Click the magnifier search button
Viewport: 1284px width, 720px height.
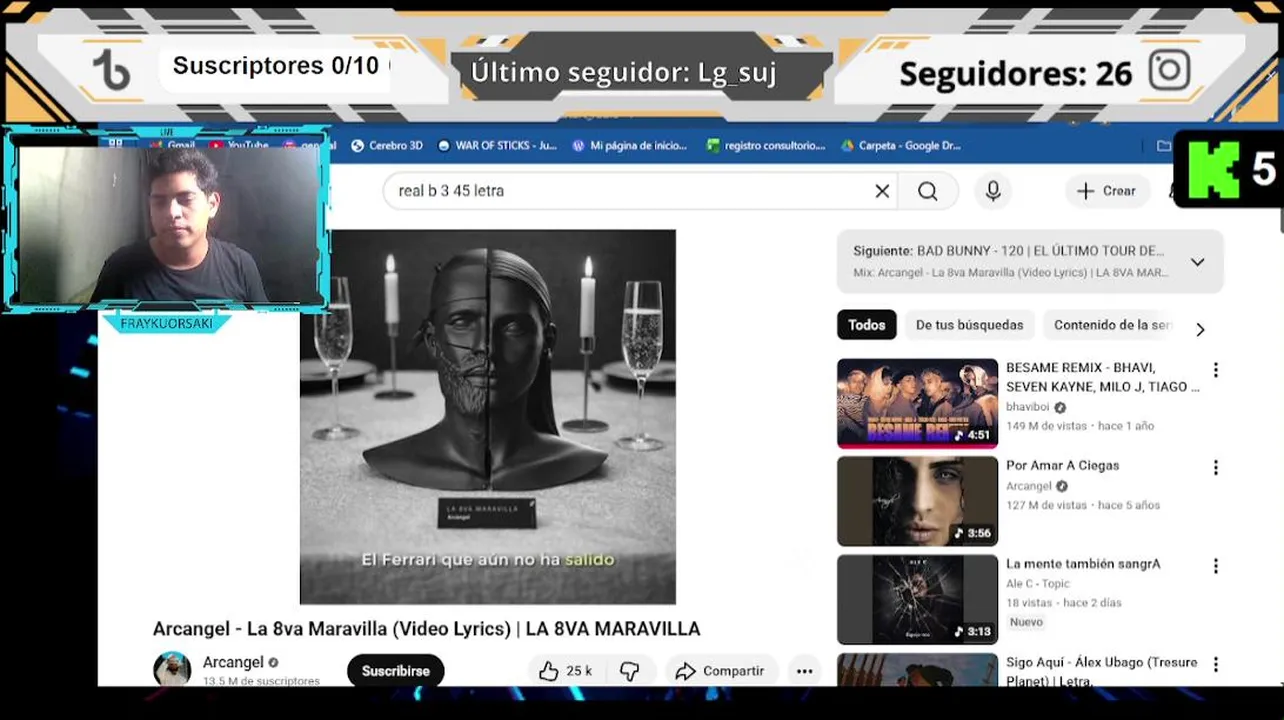(x=928, y=191)
